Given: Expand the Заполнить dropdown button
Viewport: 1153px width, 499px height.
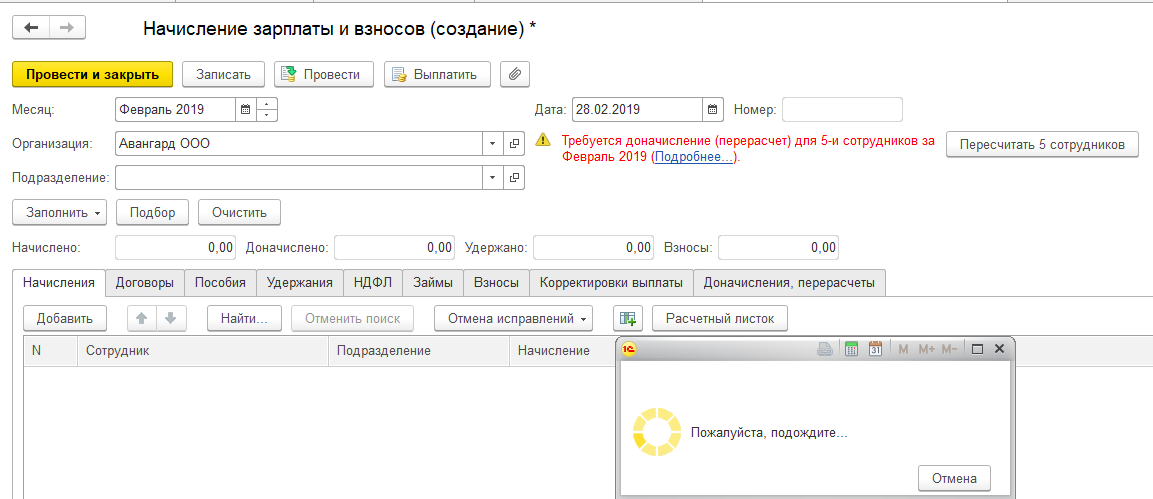Looking at the screenshot, I should tap(60, 212).
